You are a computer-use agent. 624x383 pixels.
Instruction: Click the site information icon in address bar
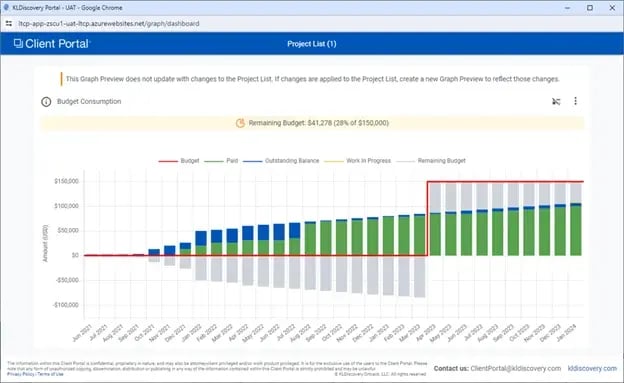point(9,24)
